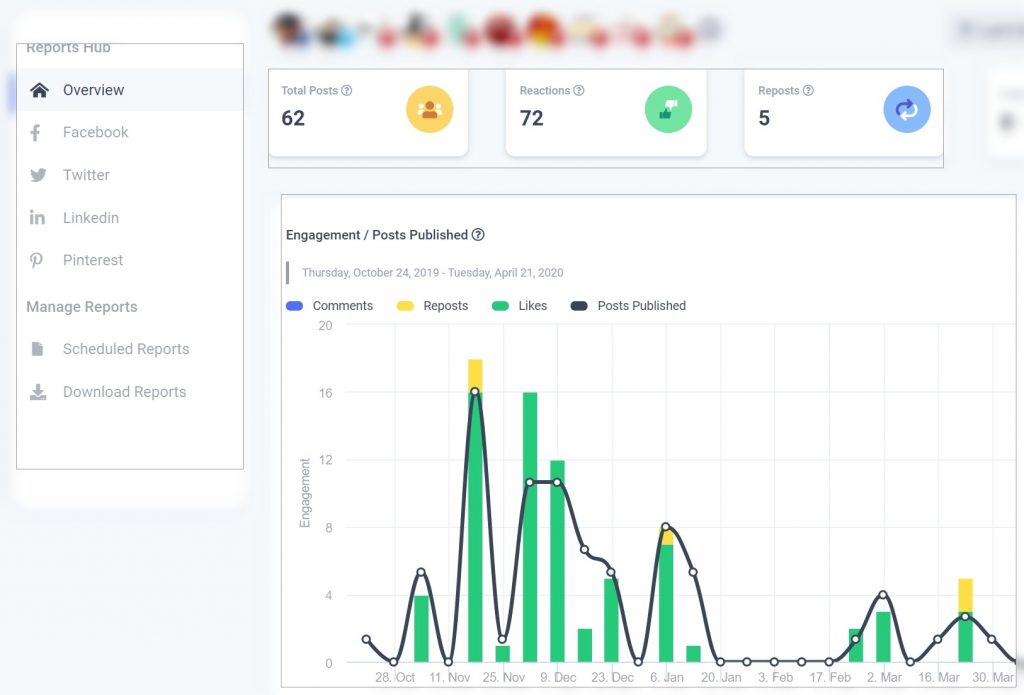Image resolution: width=1024 pixels, height=695 pixels.
Task: Click the Reposts value 5
Action: click(764, 118)
